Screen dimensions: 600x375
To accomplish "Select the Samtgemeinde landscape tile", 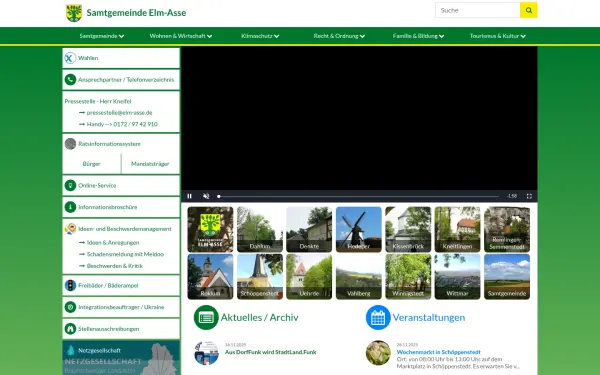I will click(507, 276).
